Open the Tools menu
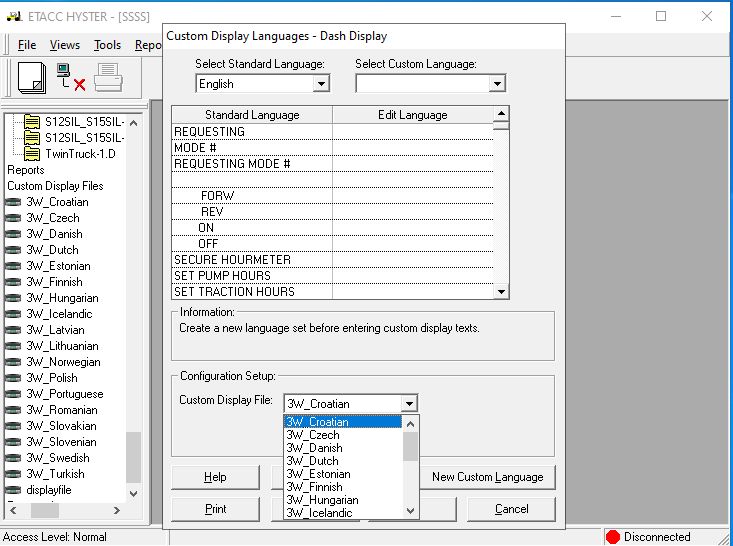Viewport: 733px width, 546px height. point(107,45)
